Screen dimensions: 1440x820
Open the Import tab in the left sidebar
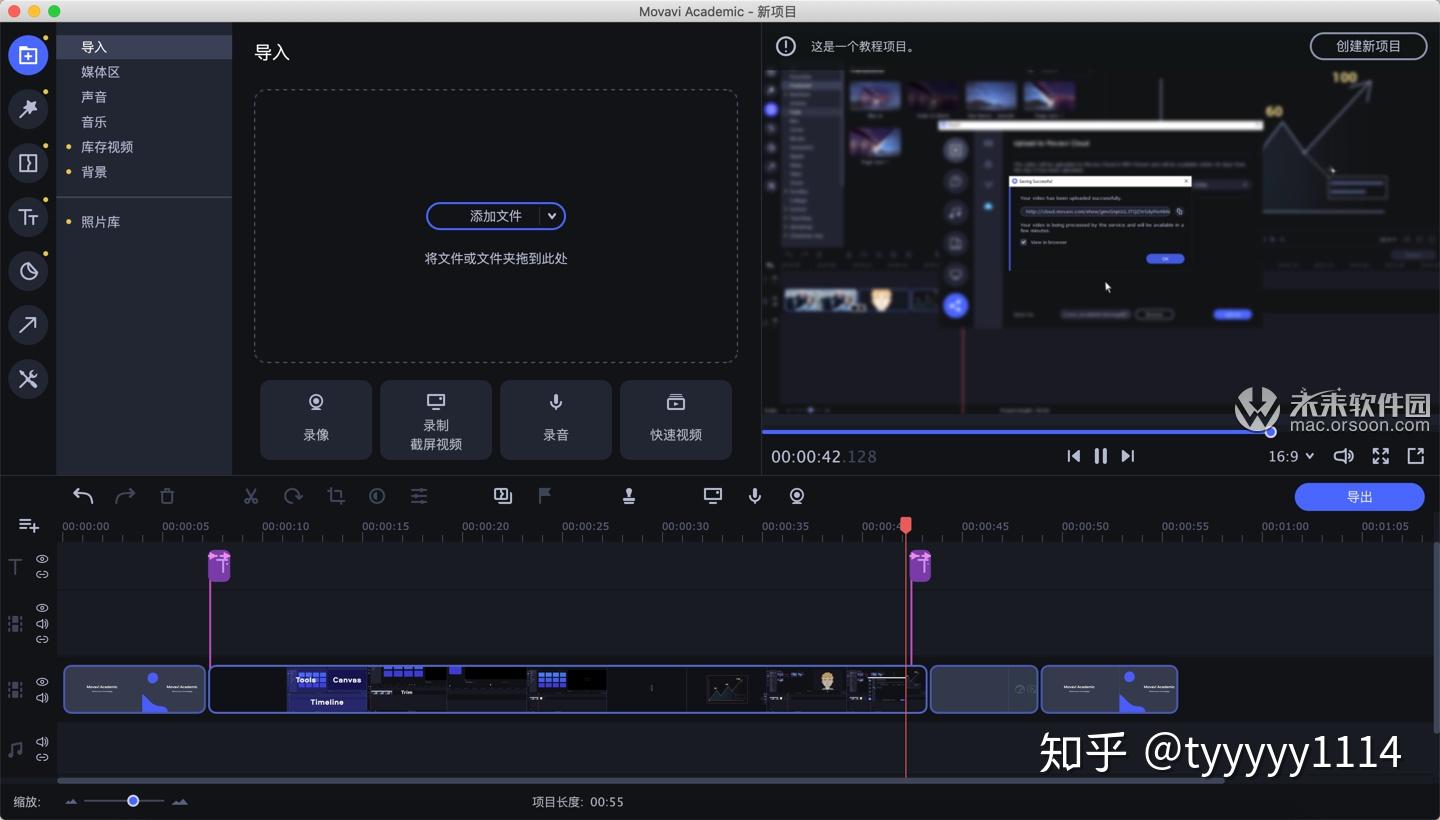(x=28, y=55)
